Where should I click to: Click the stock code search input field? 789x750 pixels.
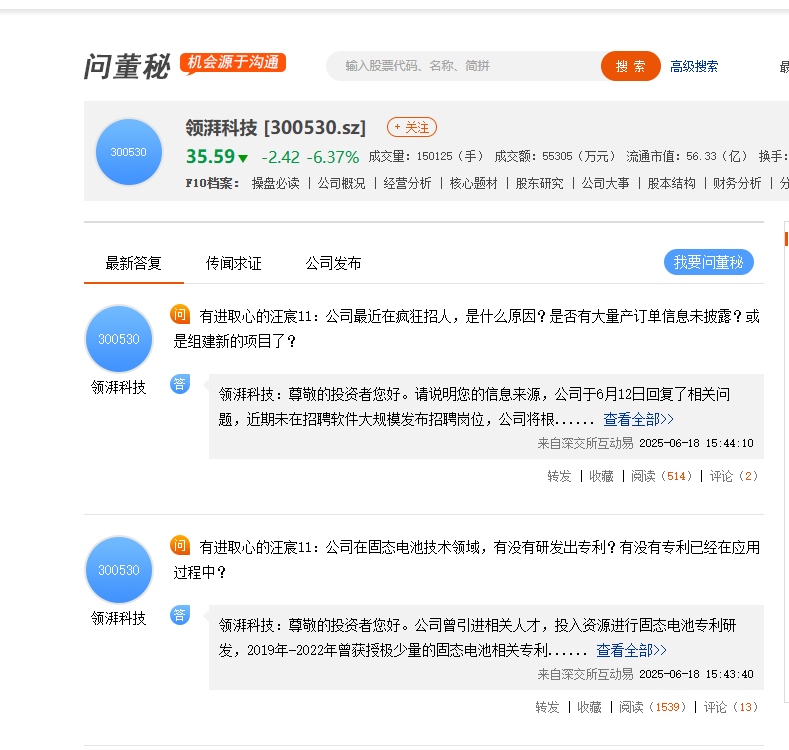[x=463, y=66]
